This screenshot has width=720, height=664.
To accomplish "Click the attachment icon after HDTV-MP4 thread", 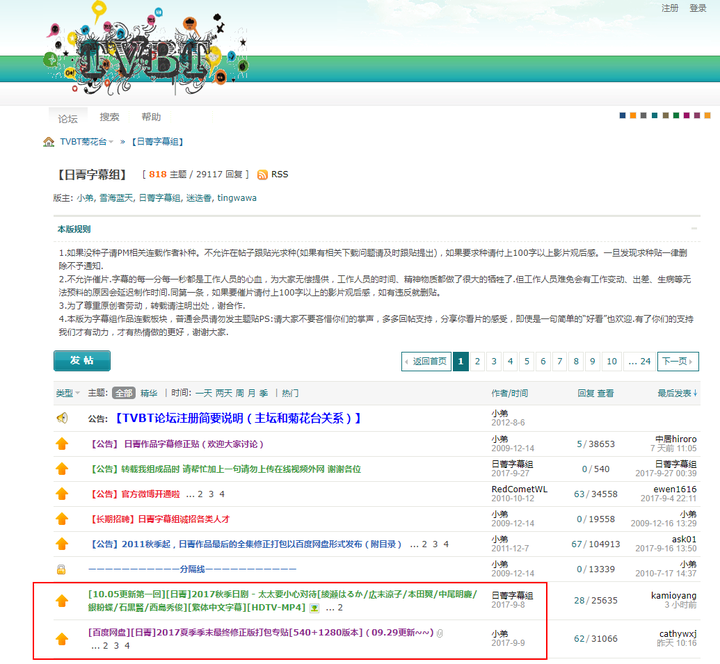I will (x=314, y=608).
